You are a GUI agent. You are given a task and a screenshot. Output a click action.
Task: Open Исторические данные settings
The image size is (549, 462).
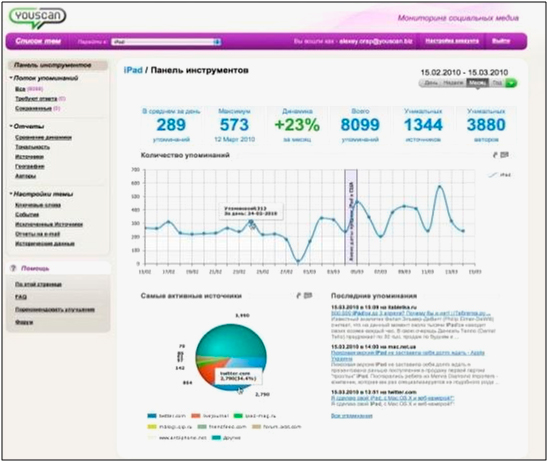(x=45, y=244)
